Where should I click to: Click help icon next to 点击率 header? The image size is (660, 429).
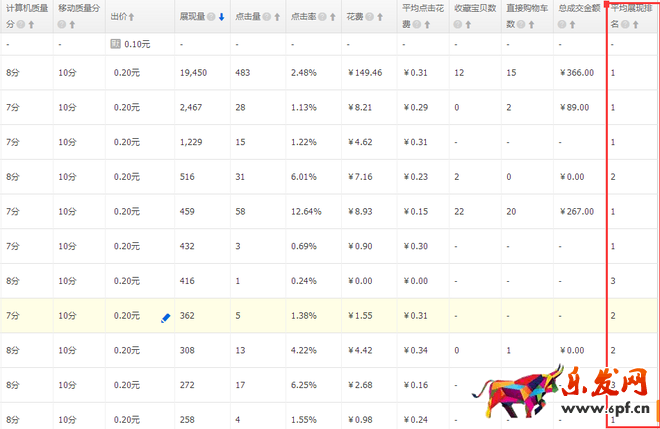(x=321, y=17)
